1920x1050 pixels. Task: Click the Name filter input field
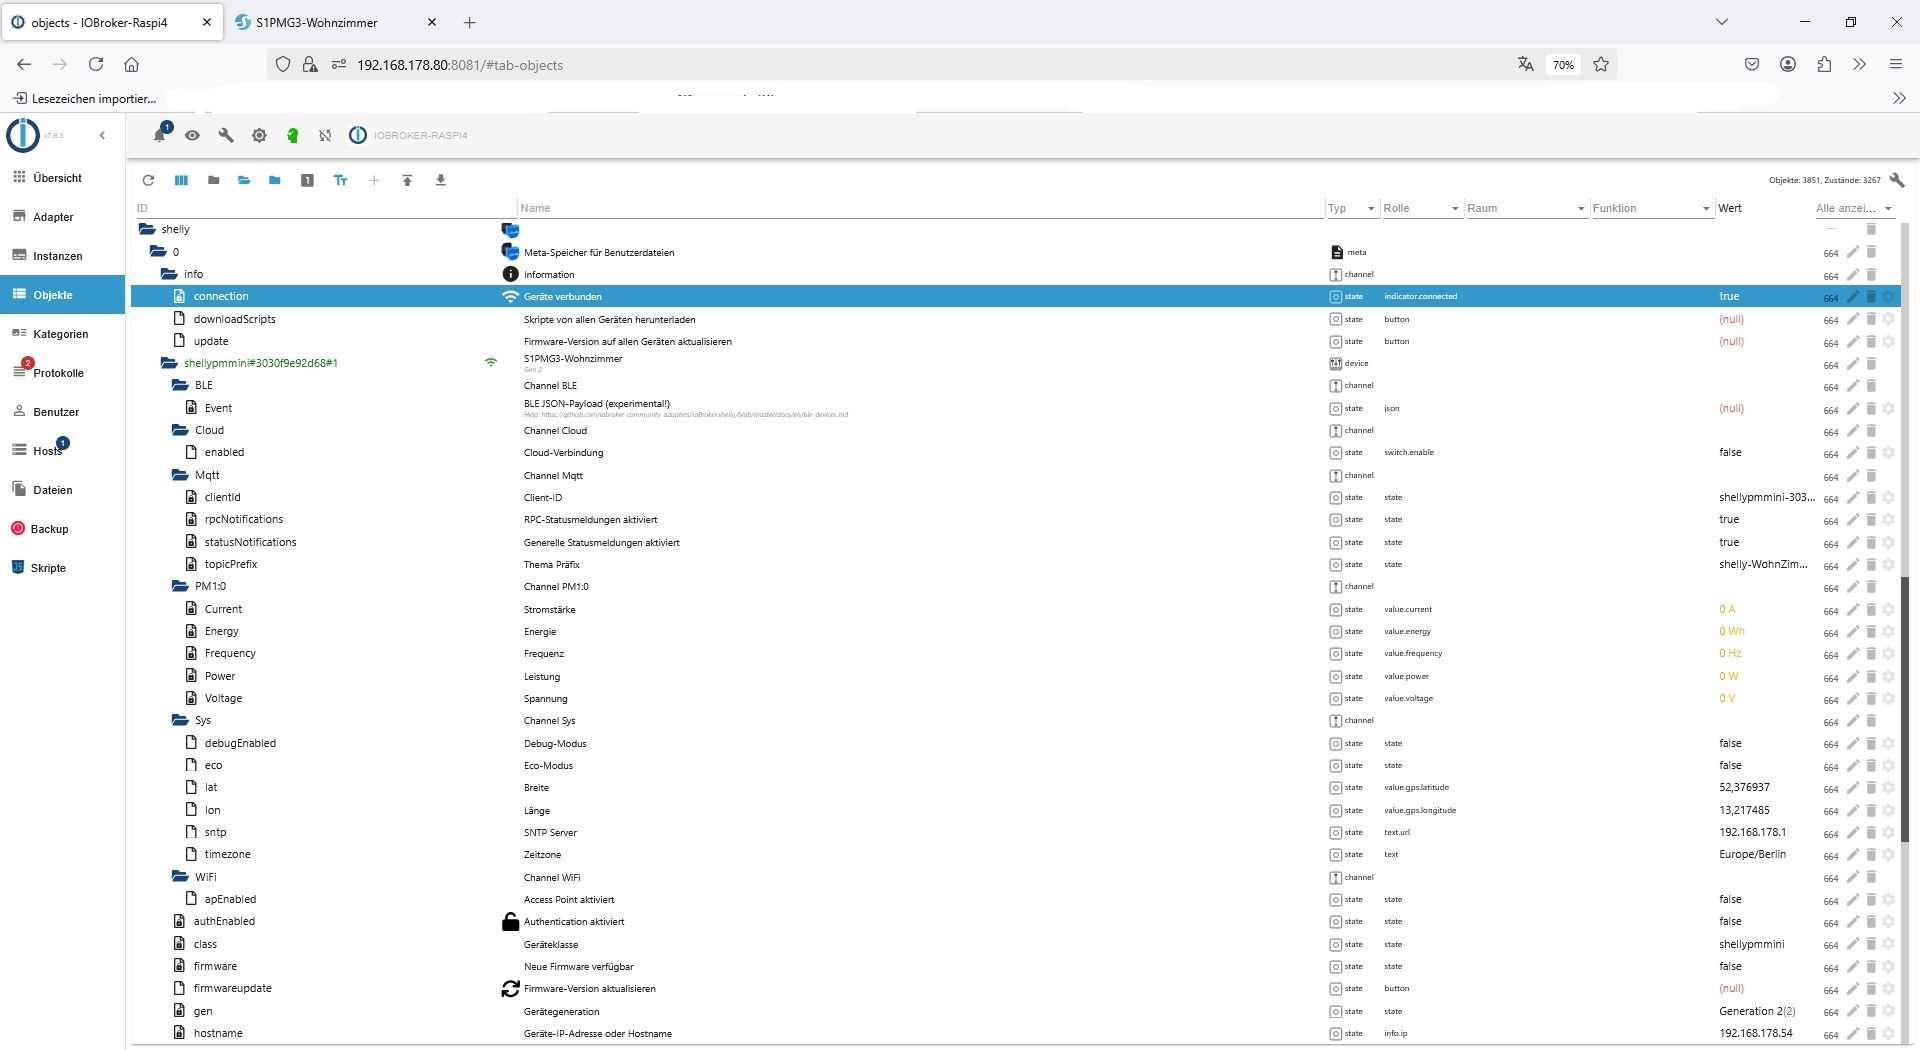coord(920,208)
